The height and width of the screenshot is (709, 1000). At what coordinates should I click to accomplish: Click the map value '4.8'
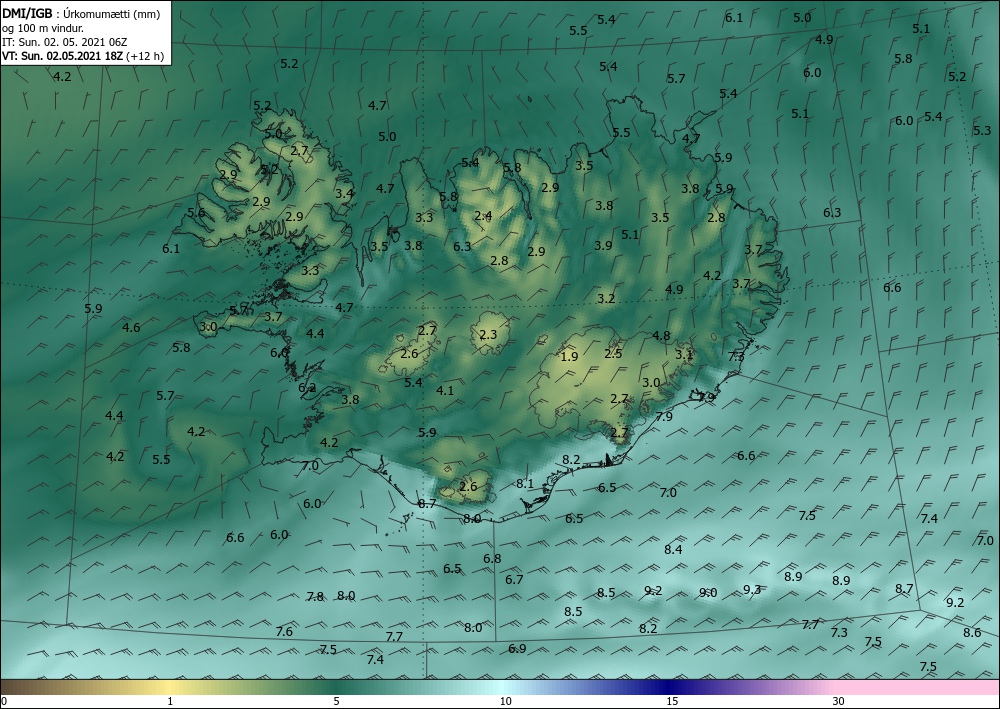[x=661, y=335]
